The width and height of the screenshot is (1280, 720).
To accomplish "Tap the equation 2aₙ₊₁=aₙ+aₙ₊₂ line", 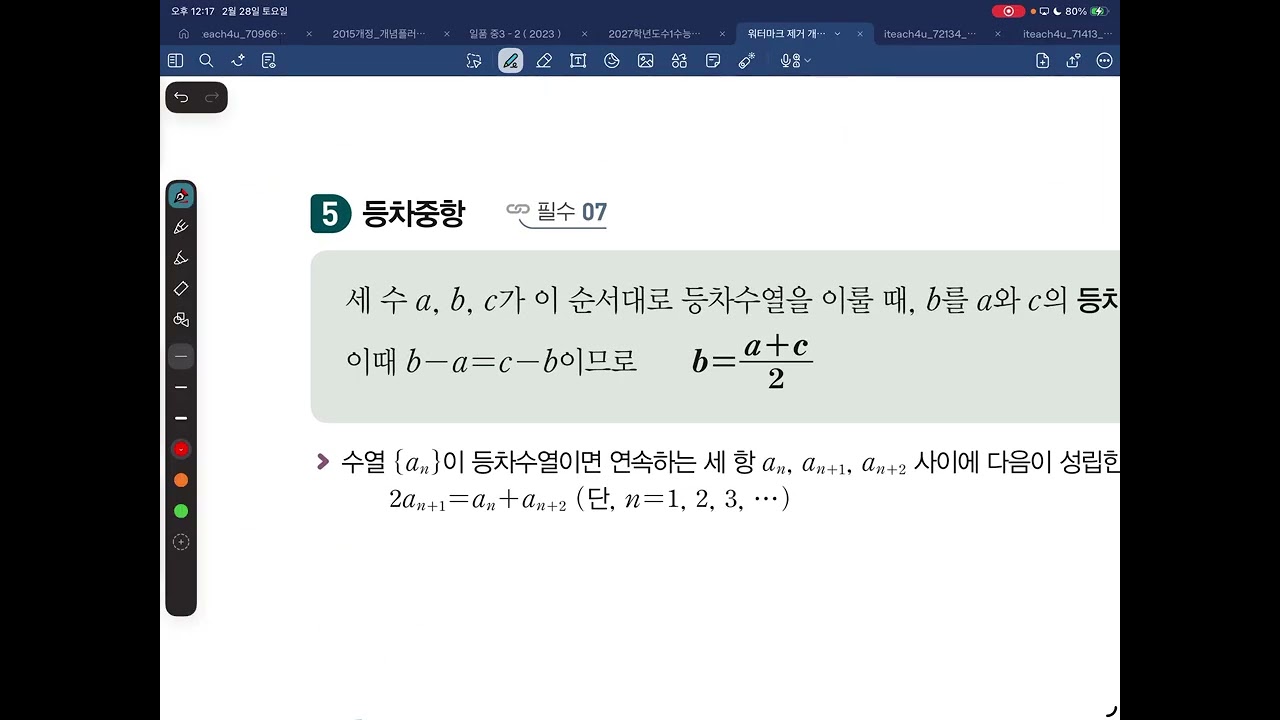I will coord(589,499).
